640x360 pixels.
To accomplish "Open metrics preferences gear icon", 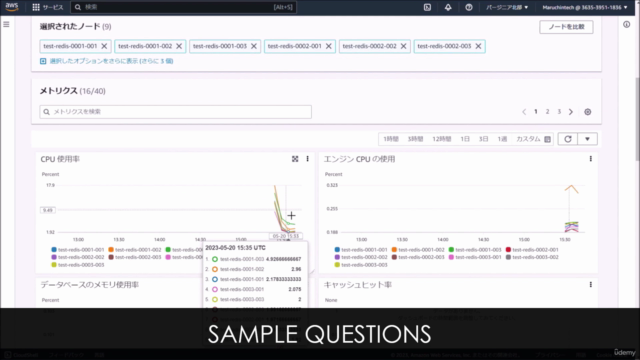I will click(x=588, y=112).
